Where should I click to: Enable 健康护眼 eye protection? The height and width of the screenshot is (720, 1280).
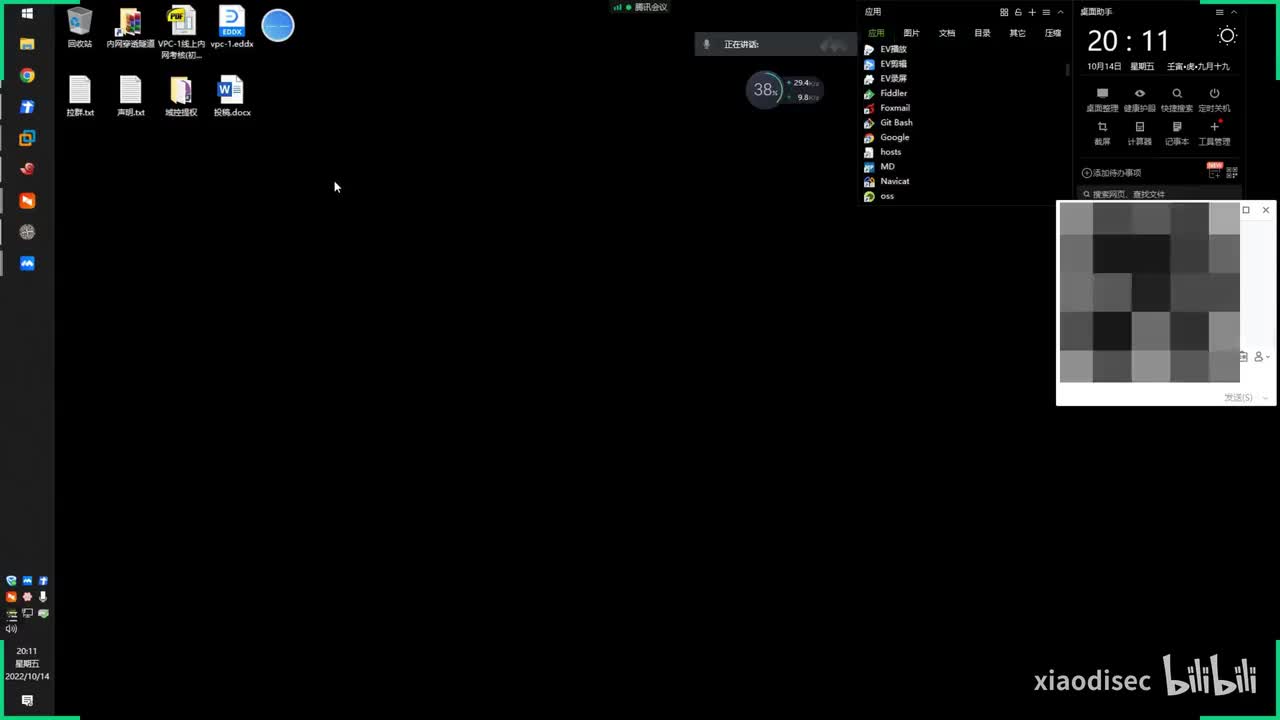pos(1139,100)
